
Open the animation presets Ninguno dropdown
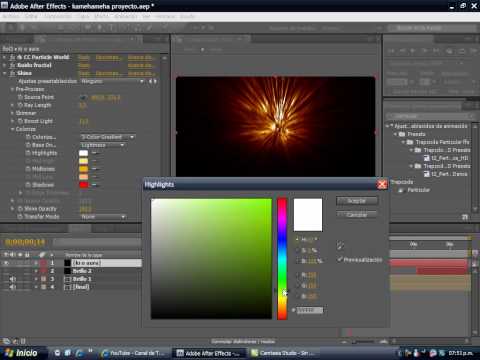pos(113,81)
